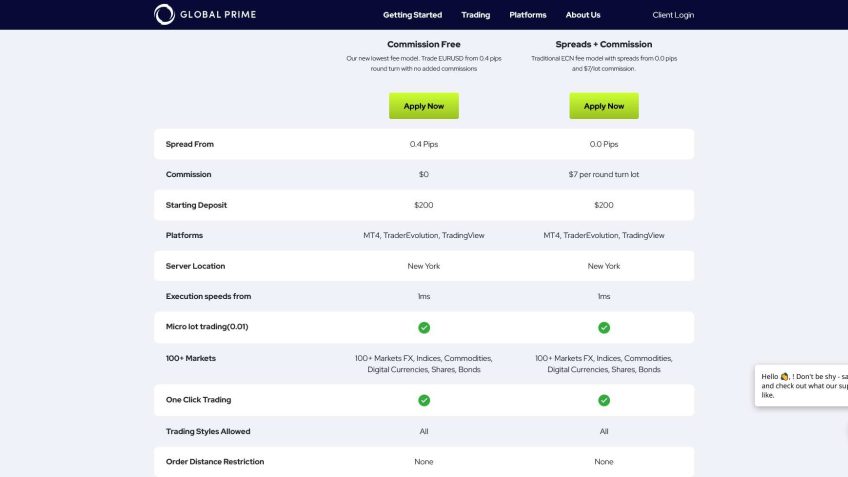848x477 pixels.
Task: Open the chat greeting popup message
Action: coord(802,385)
